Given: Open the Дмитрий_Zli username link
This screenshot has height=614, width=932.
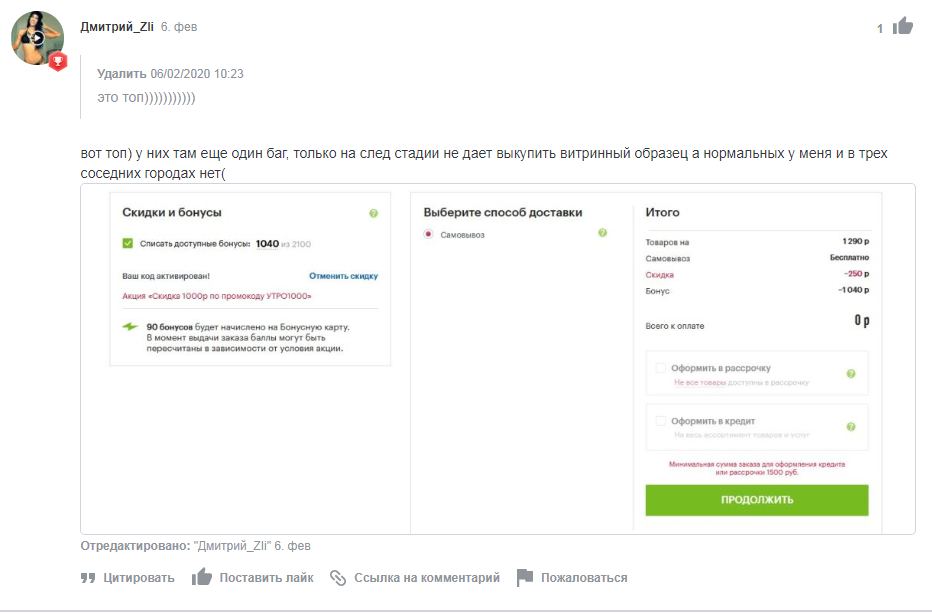Looking at the screenshot, I should 117,27.
